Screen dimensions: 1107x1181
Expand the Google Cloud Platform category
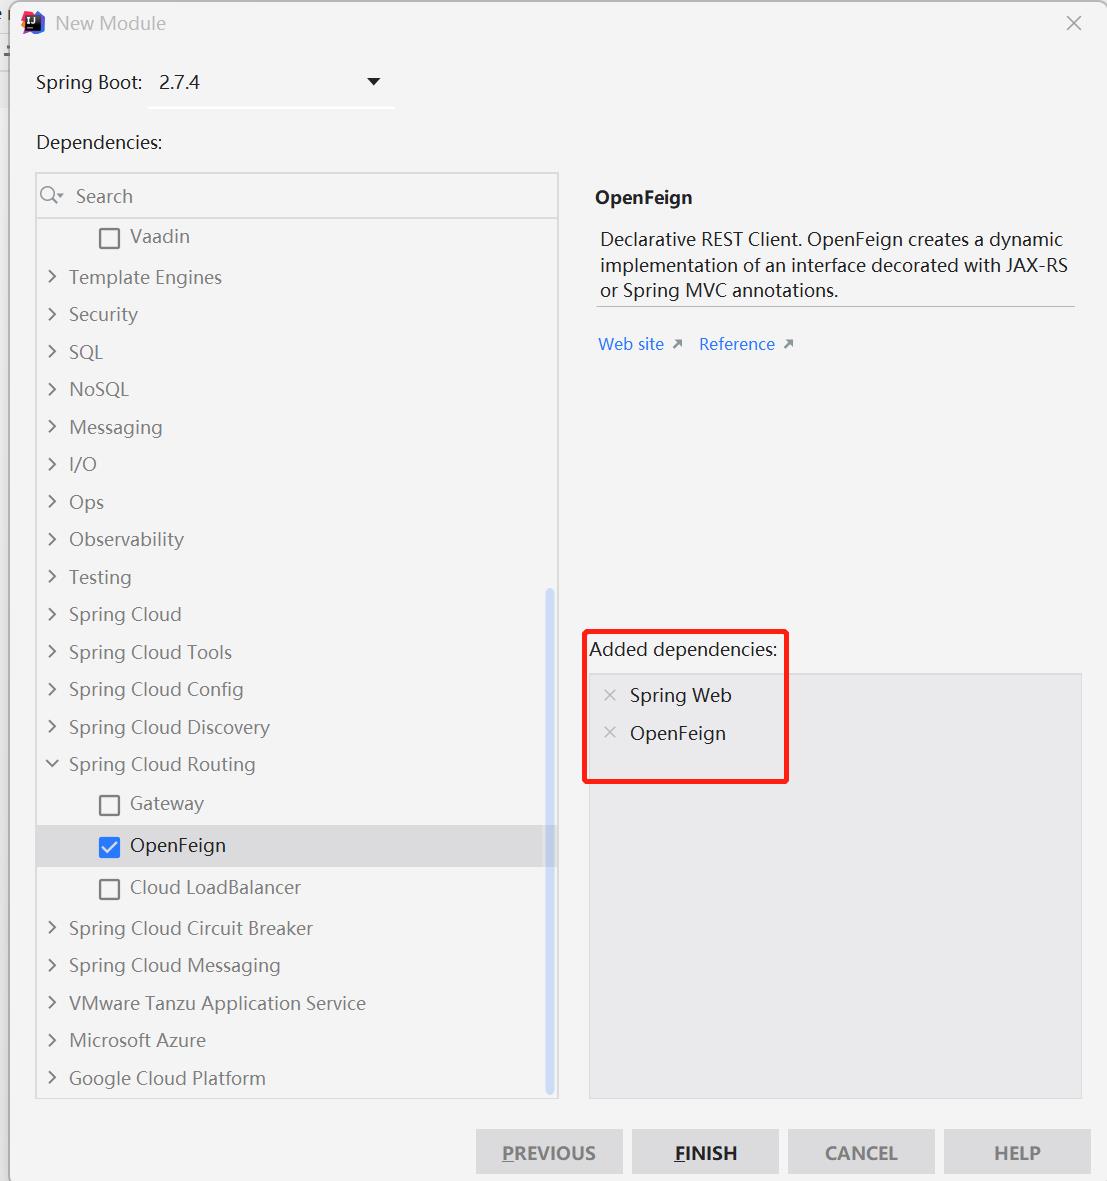pos(52,1078)
